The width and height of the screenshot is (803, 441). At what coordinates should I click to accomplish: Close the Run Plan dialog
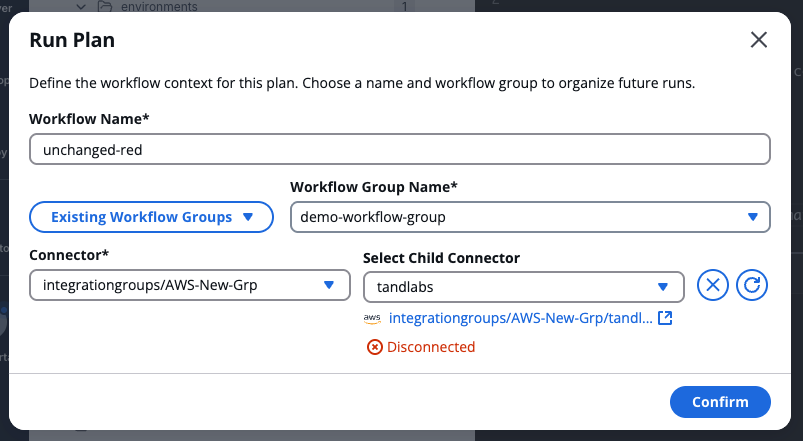759,40
